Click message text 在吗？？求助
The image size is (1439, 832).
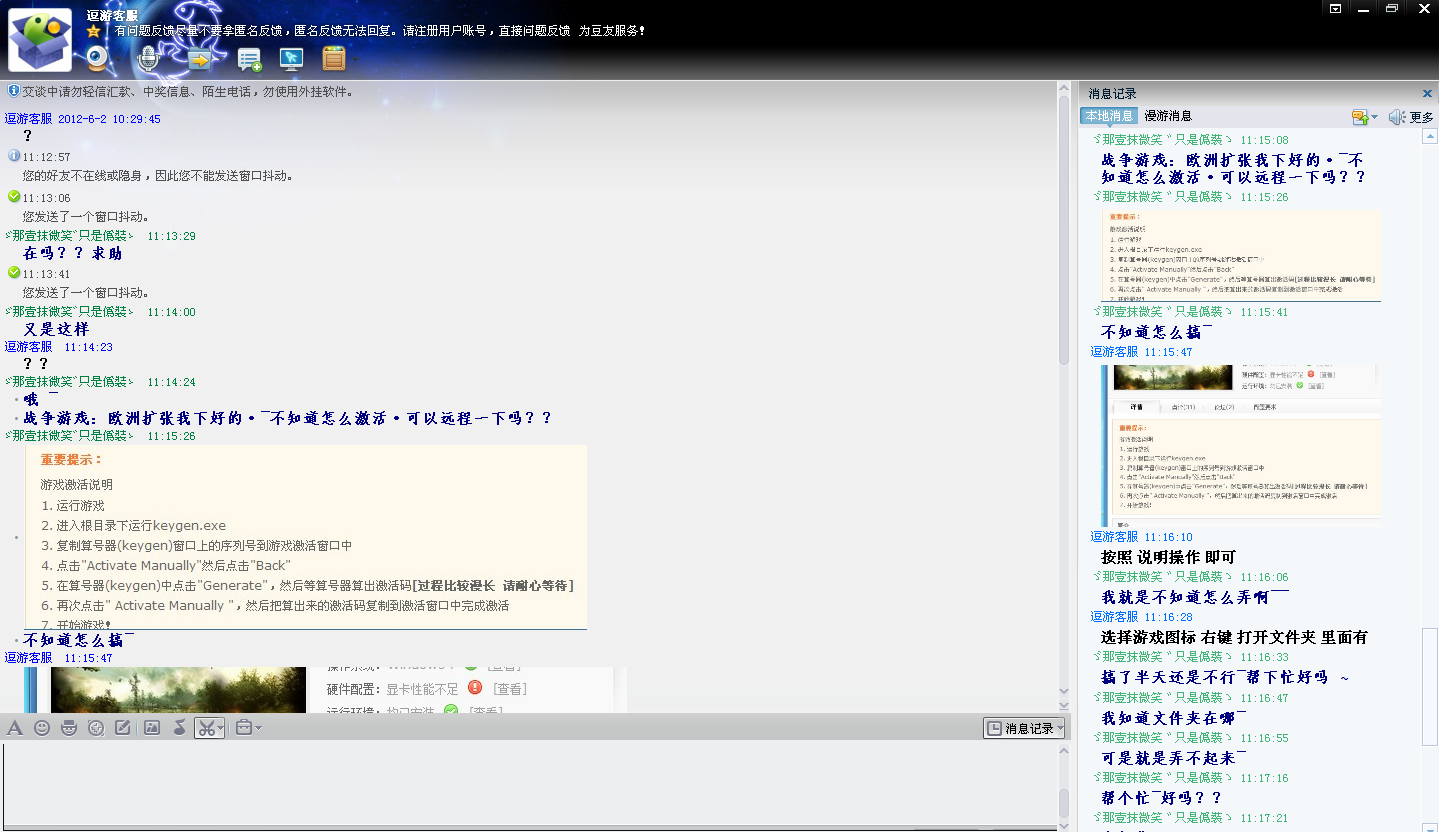click(x=73, y=254)
